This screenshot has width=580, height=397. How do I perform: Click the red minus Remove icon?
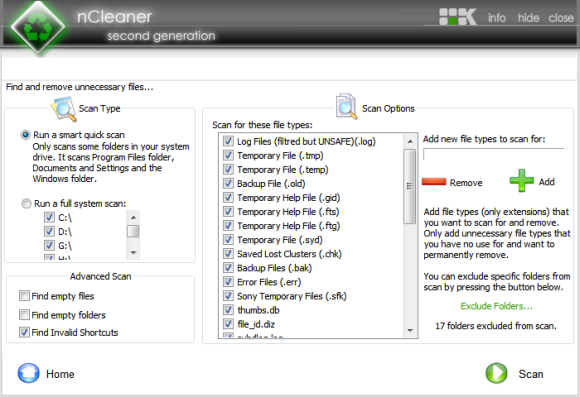coord(434,182)
